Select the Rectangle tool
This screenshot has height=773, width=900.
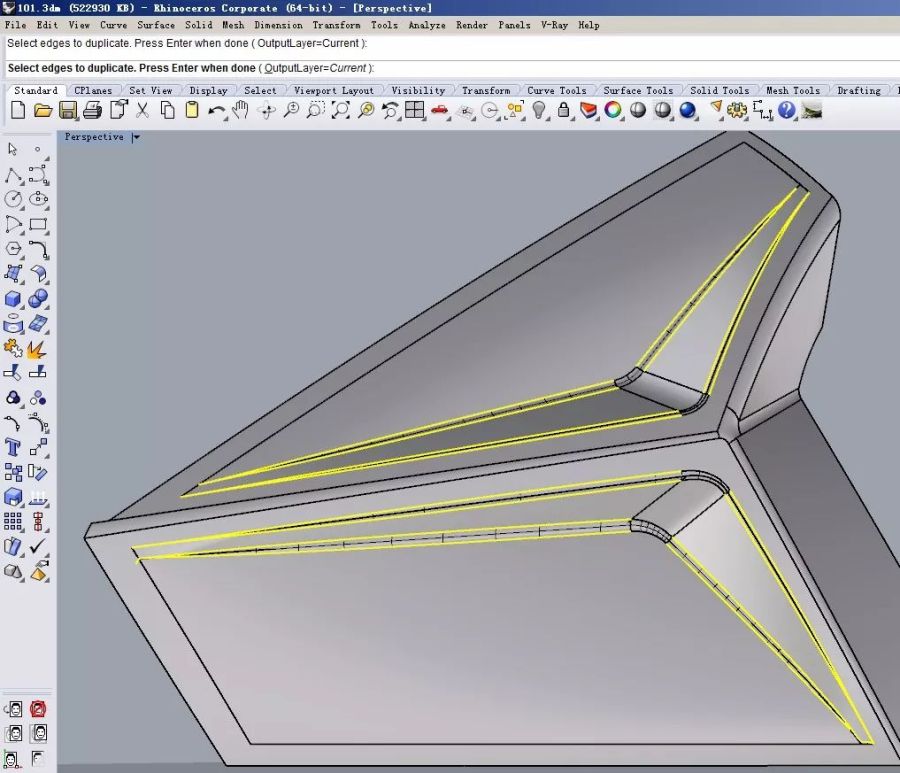click(x=39, y=224)
